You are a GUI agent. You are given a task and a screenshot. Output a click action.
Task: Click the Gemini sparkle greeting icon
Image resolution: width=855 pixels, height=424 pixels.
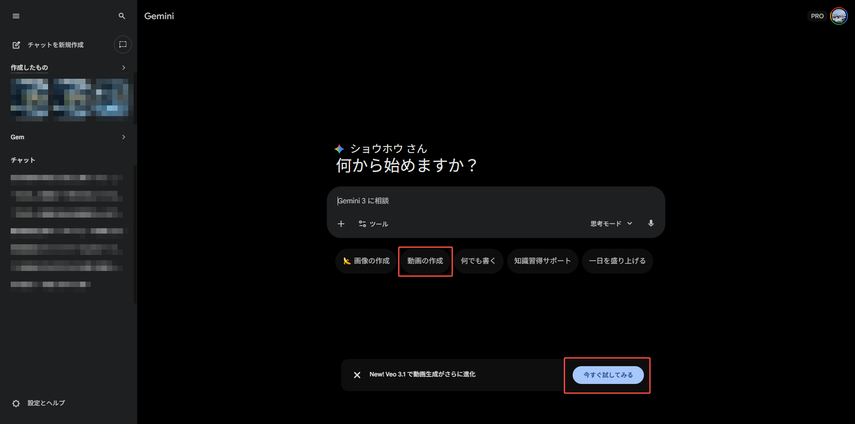(340, 149)
